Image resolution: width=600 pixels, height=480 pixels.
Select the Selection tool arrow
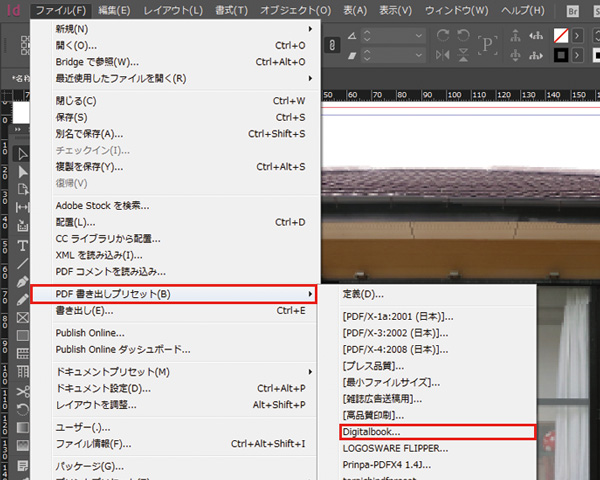22,154
